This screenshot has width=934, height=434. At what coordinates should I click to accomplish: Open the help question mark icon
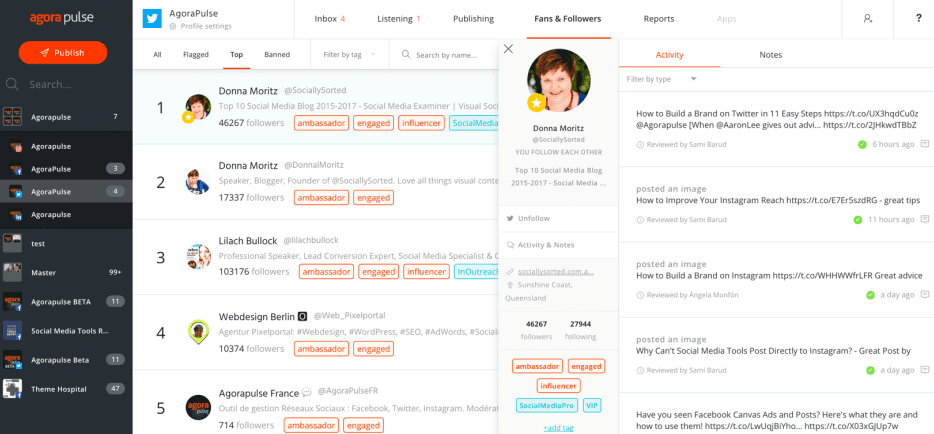[x=918, y=18]
